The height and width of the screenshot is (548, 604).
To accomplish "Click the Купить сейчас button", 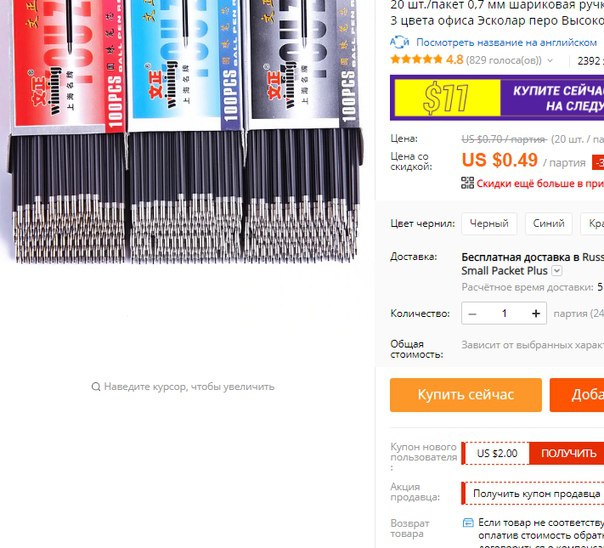I will tap(466, 395).
